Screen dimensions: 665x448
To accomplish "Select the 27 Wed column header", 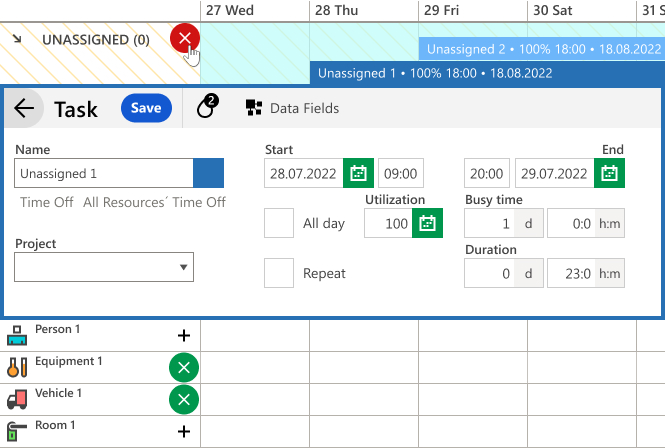I will (x=255, y=10).
